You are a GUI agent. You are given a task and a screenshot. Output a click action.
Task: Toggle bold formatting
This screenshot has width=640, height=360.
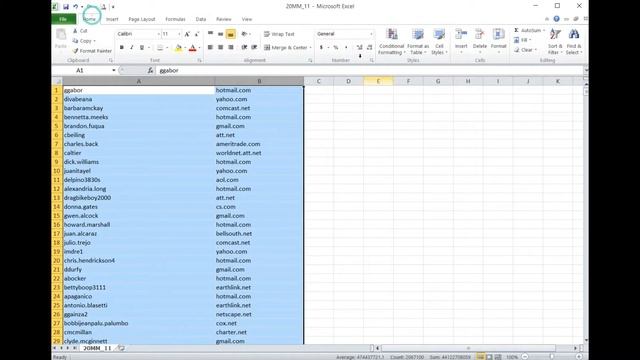click(x=122, y=48)
